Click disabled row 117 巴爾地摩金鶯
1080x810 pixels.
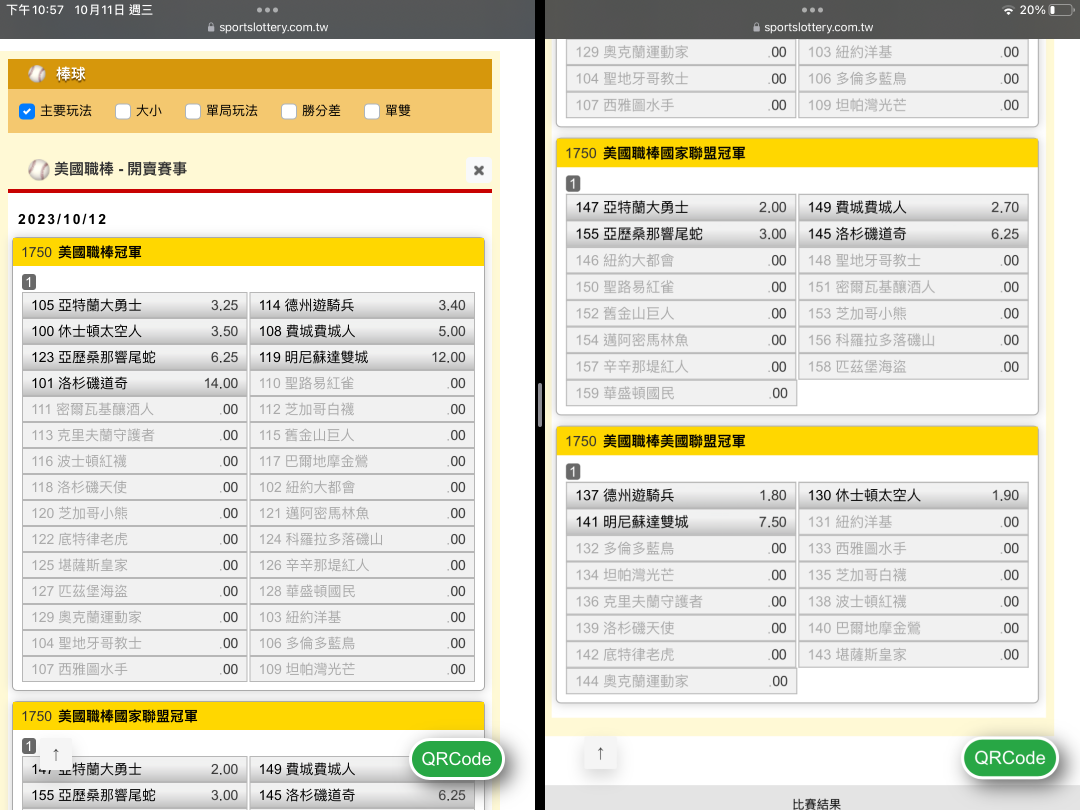[x=362, y=461]
